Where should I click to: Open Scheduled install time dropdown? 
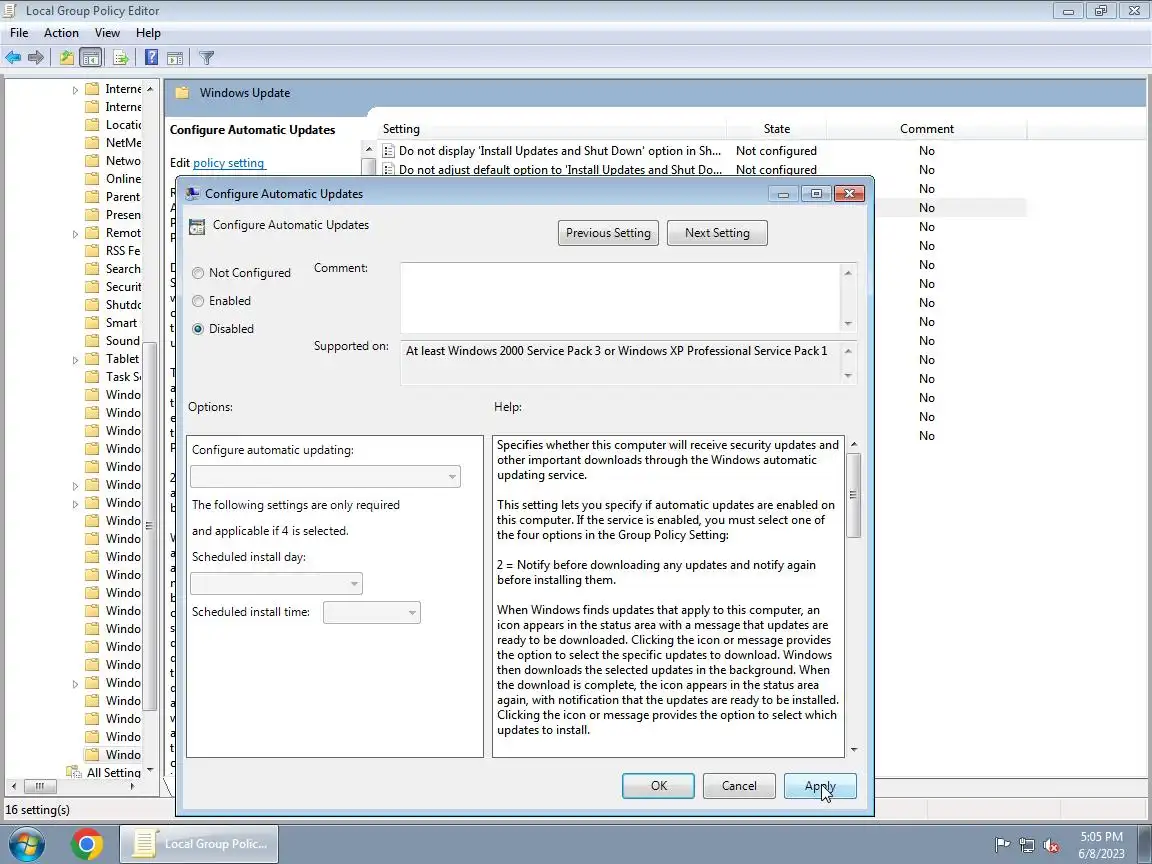point(372,613)
